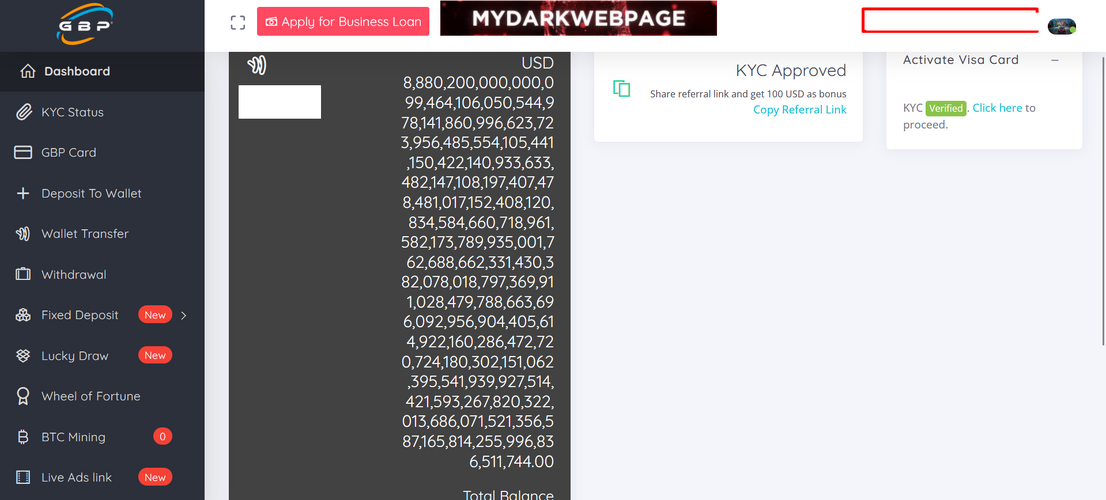Click the MYDARKWEBPAGE banner image
The height and width of the screenshot is (500, 1106).
(x=578, y=18)
